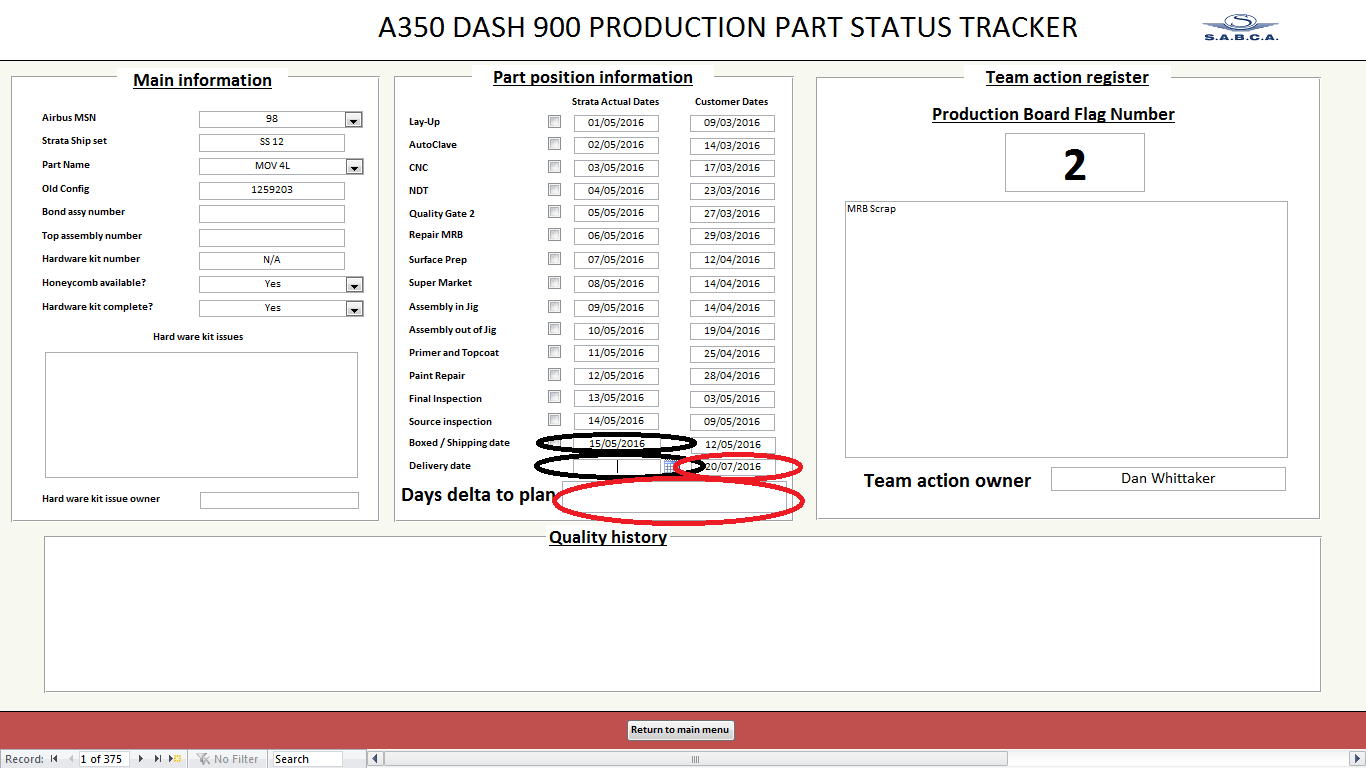This screenshot has height=768, width=1366.
Task: Tick the Super Market checkbox
Action: pyautogui.click(x=554, y=282)
